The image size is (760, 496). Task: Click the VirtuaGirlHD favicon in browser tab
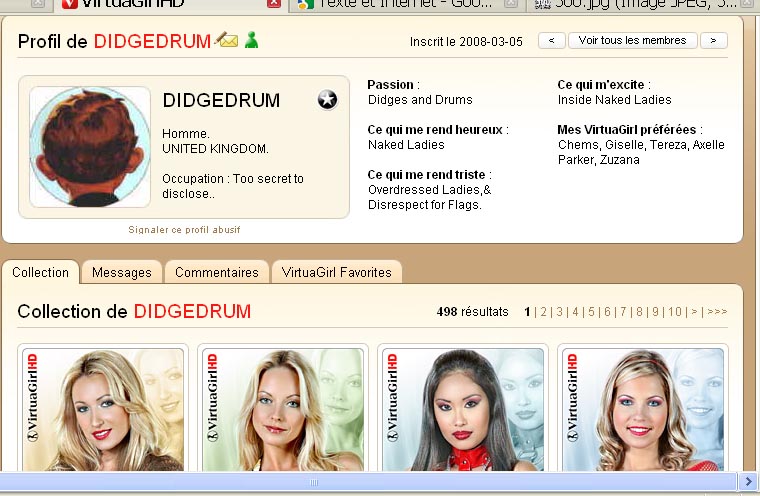pyautogui.click(x=70, y=4)
